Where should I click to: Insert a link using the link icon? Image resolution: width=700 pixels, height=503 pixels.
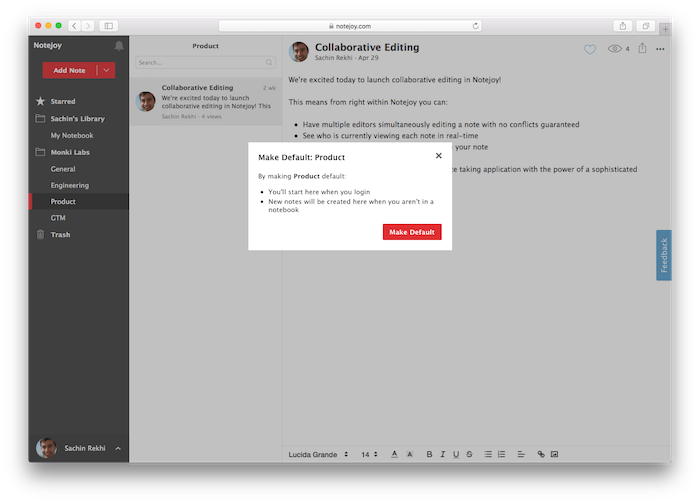541,454
